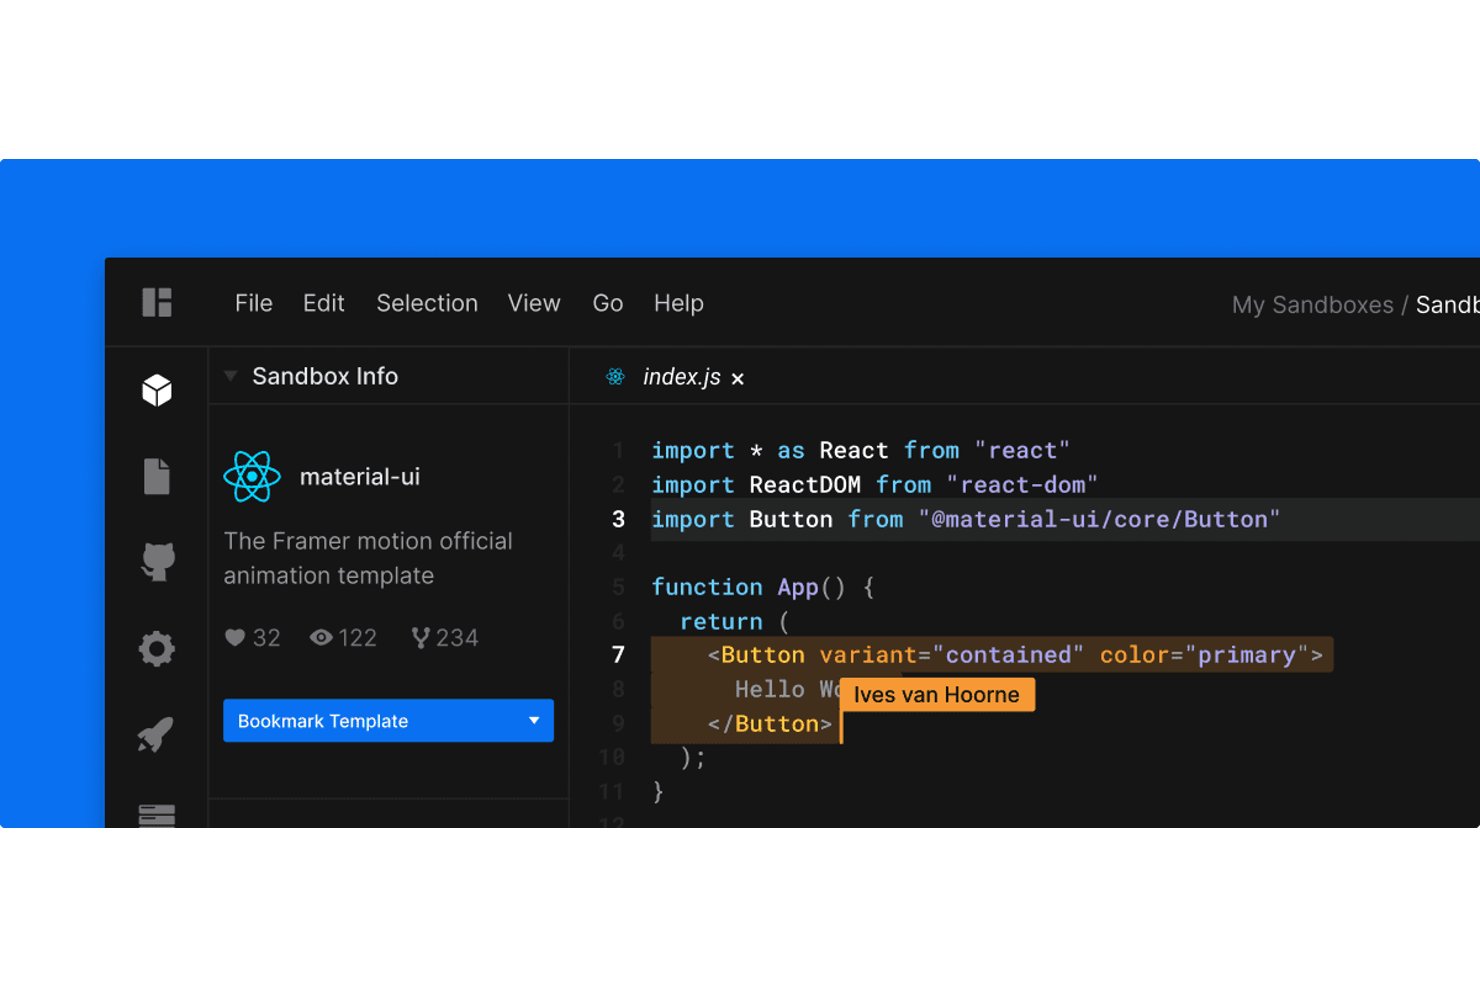Open the Selection menu
1480x987 pixels.
[x=427, y=303]
